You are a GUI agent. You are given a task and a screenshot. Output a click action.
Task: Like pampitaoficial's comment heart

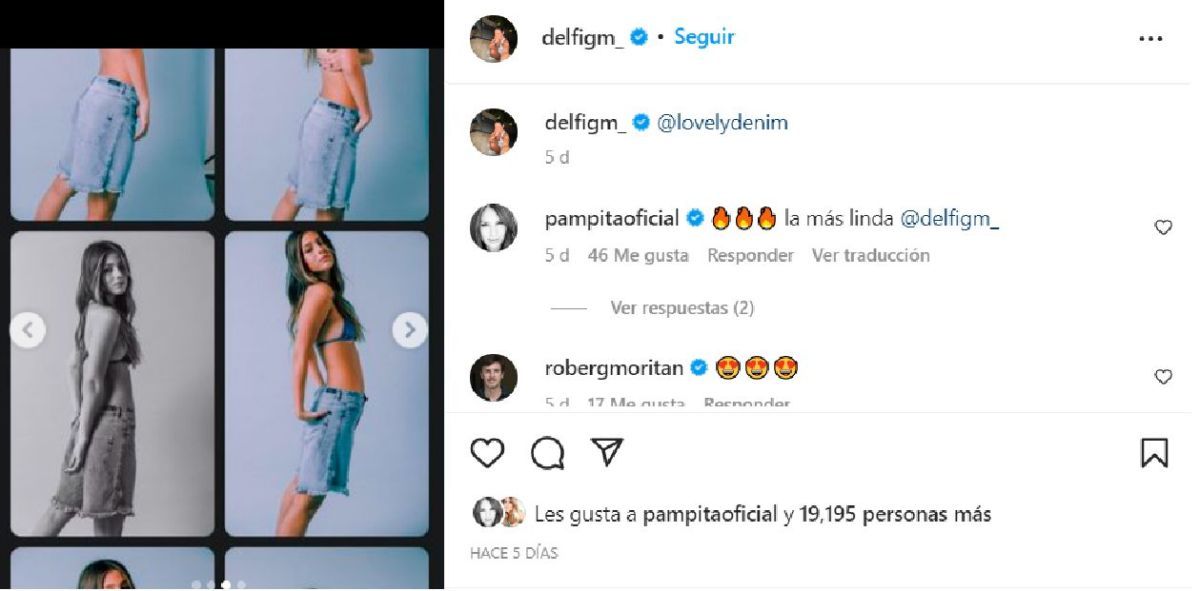pyautogui.click(x=1163, y=228)
